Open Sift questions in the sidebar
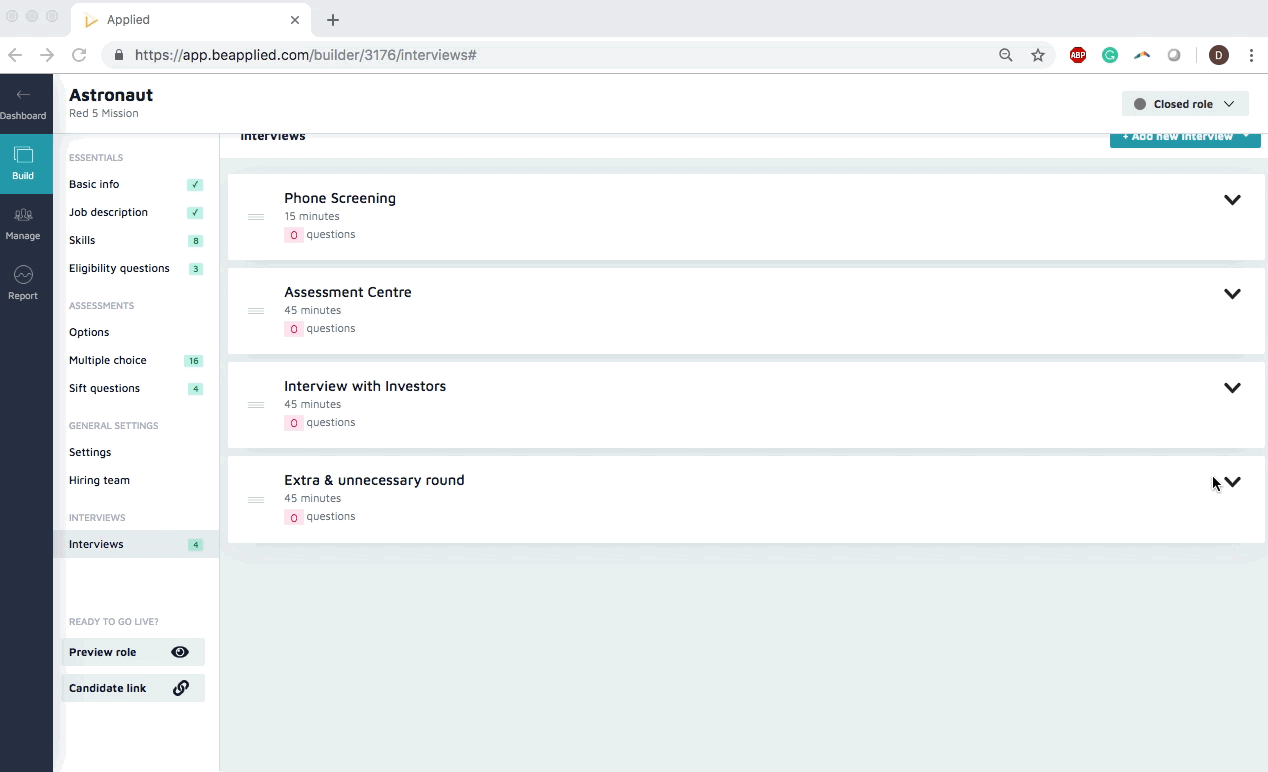This screenshot has width=1268, height=772. click(104, 388)
